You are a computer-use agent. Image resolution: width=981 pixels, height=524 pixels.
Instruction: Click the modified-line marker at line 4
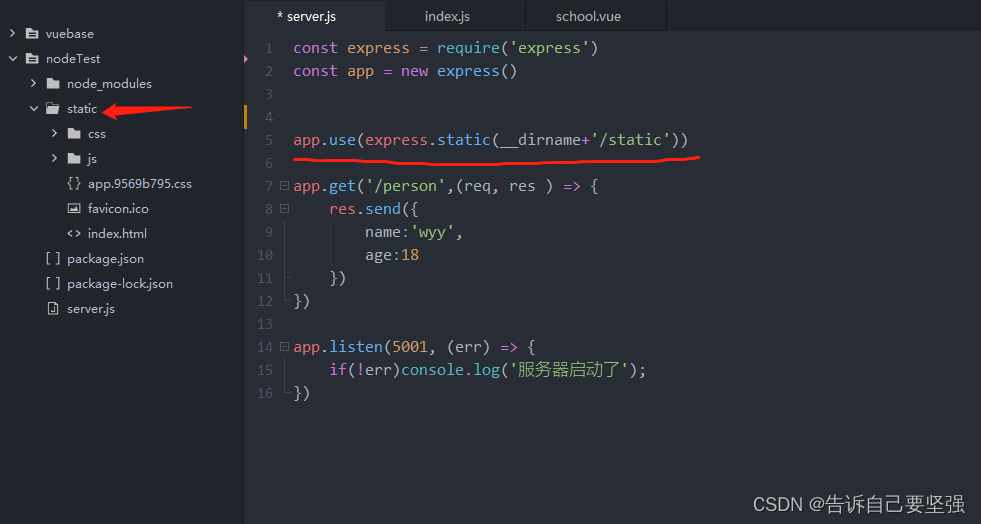pyautogui.click(x=245, y=117)
